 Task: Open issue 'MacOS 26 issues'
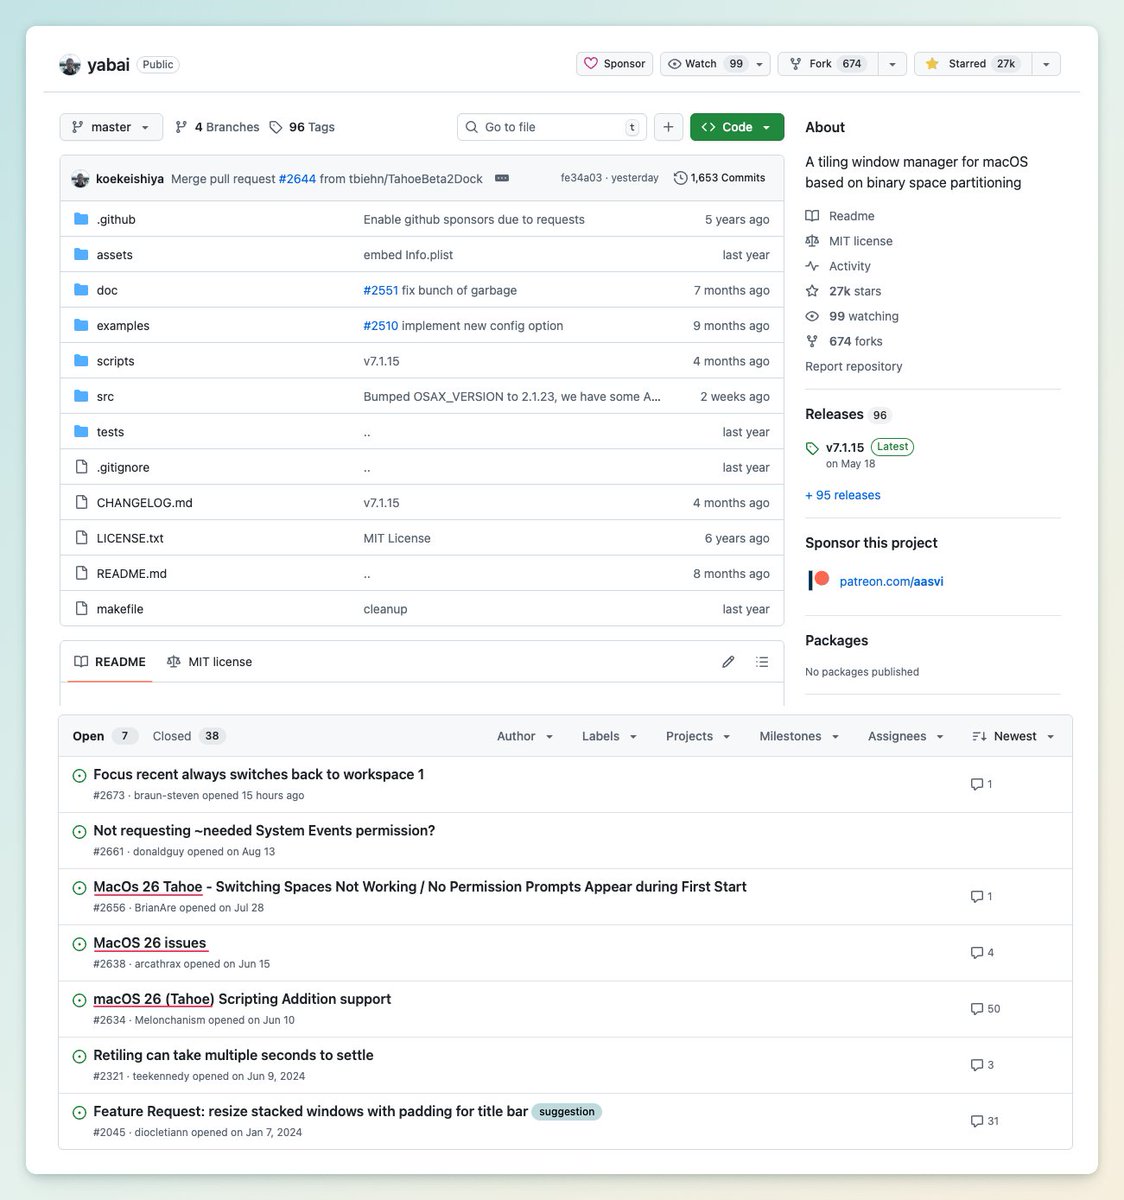149,942
